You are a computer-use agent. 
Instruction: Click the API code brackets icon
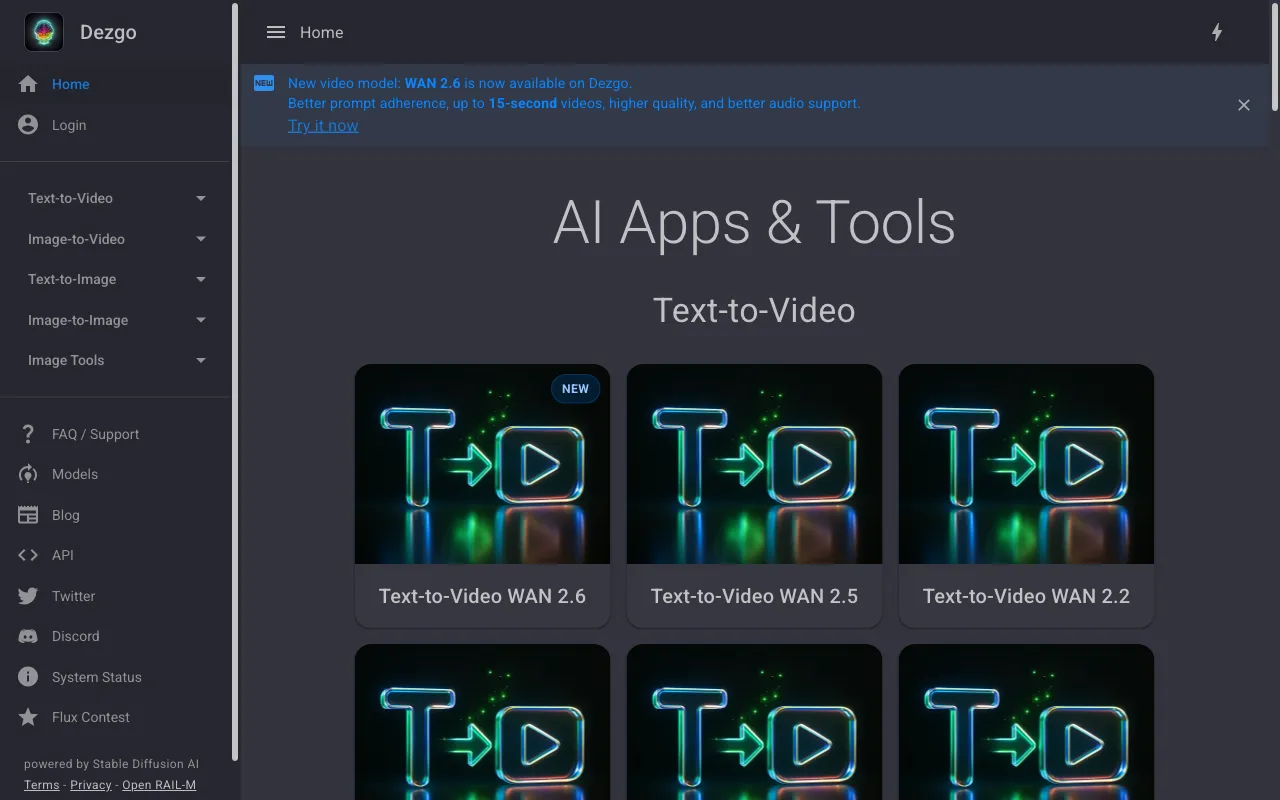tap(28, 555)
